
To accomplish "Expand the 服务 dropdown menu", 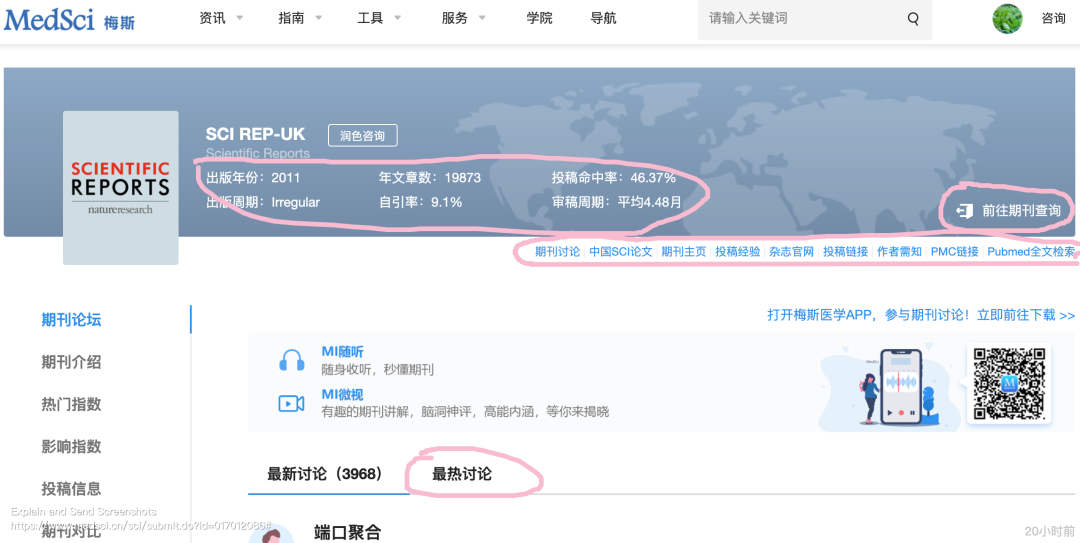I will click(464, 18).
